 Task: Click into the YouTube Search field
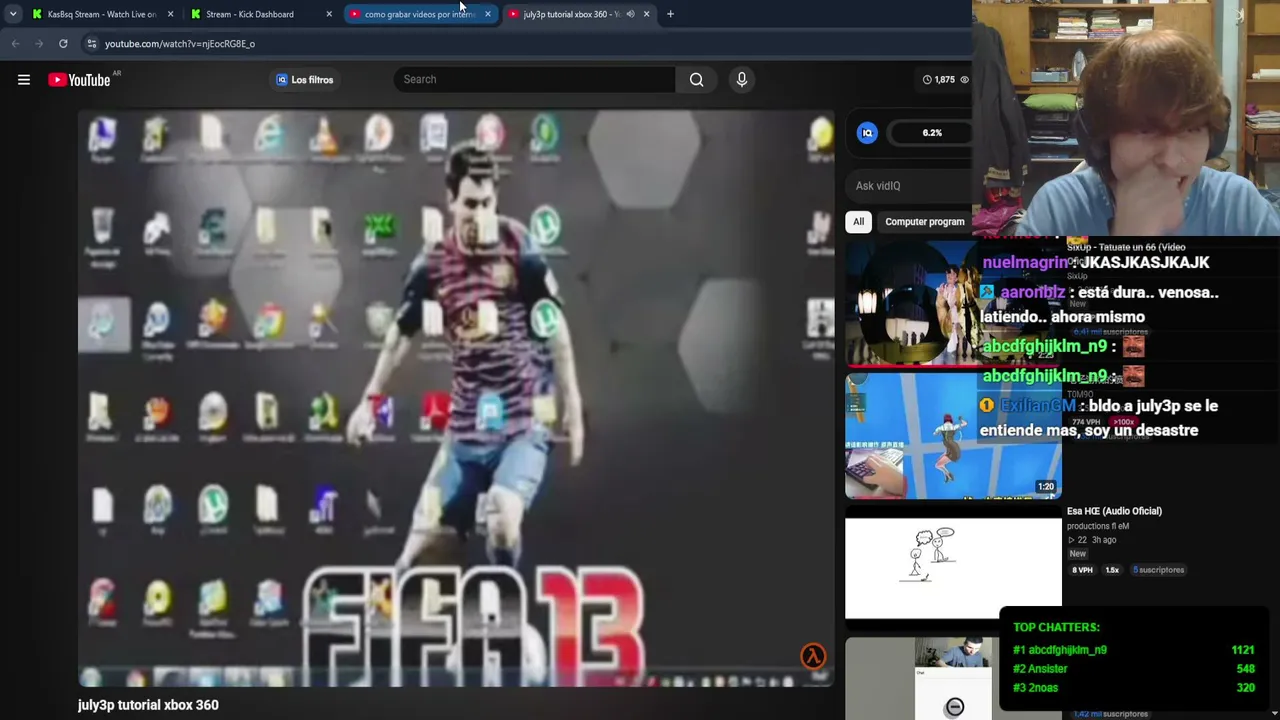pos(535,80)
